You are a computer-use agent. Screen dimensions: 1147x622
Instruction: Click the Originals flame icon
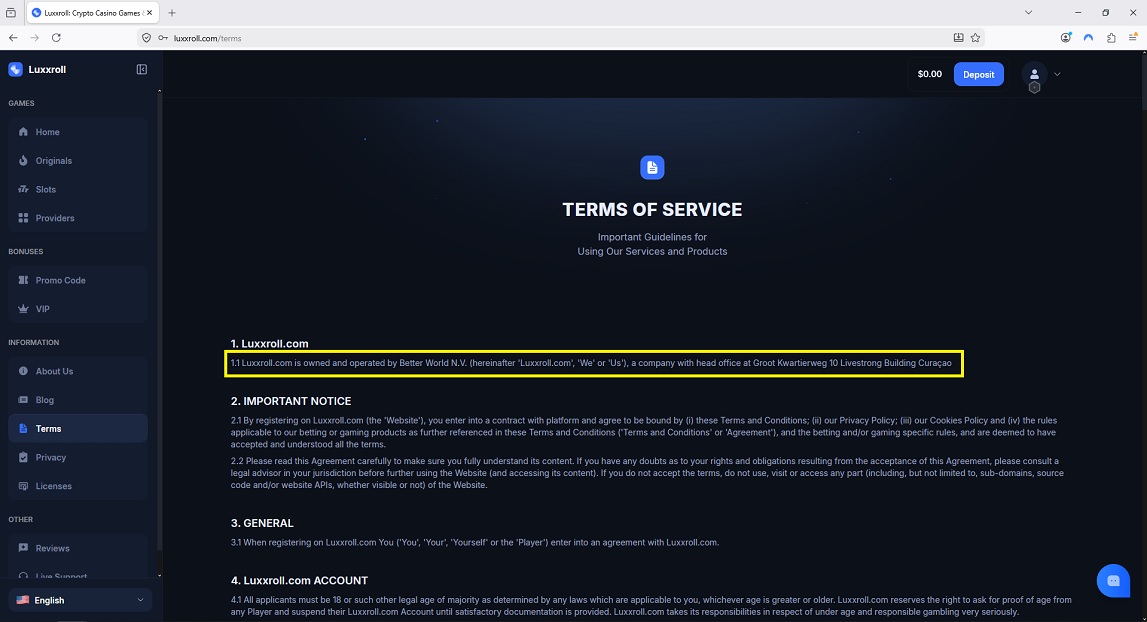[x=23, y=160]
